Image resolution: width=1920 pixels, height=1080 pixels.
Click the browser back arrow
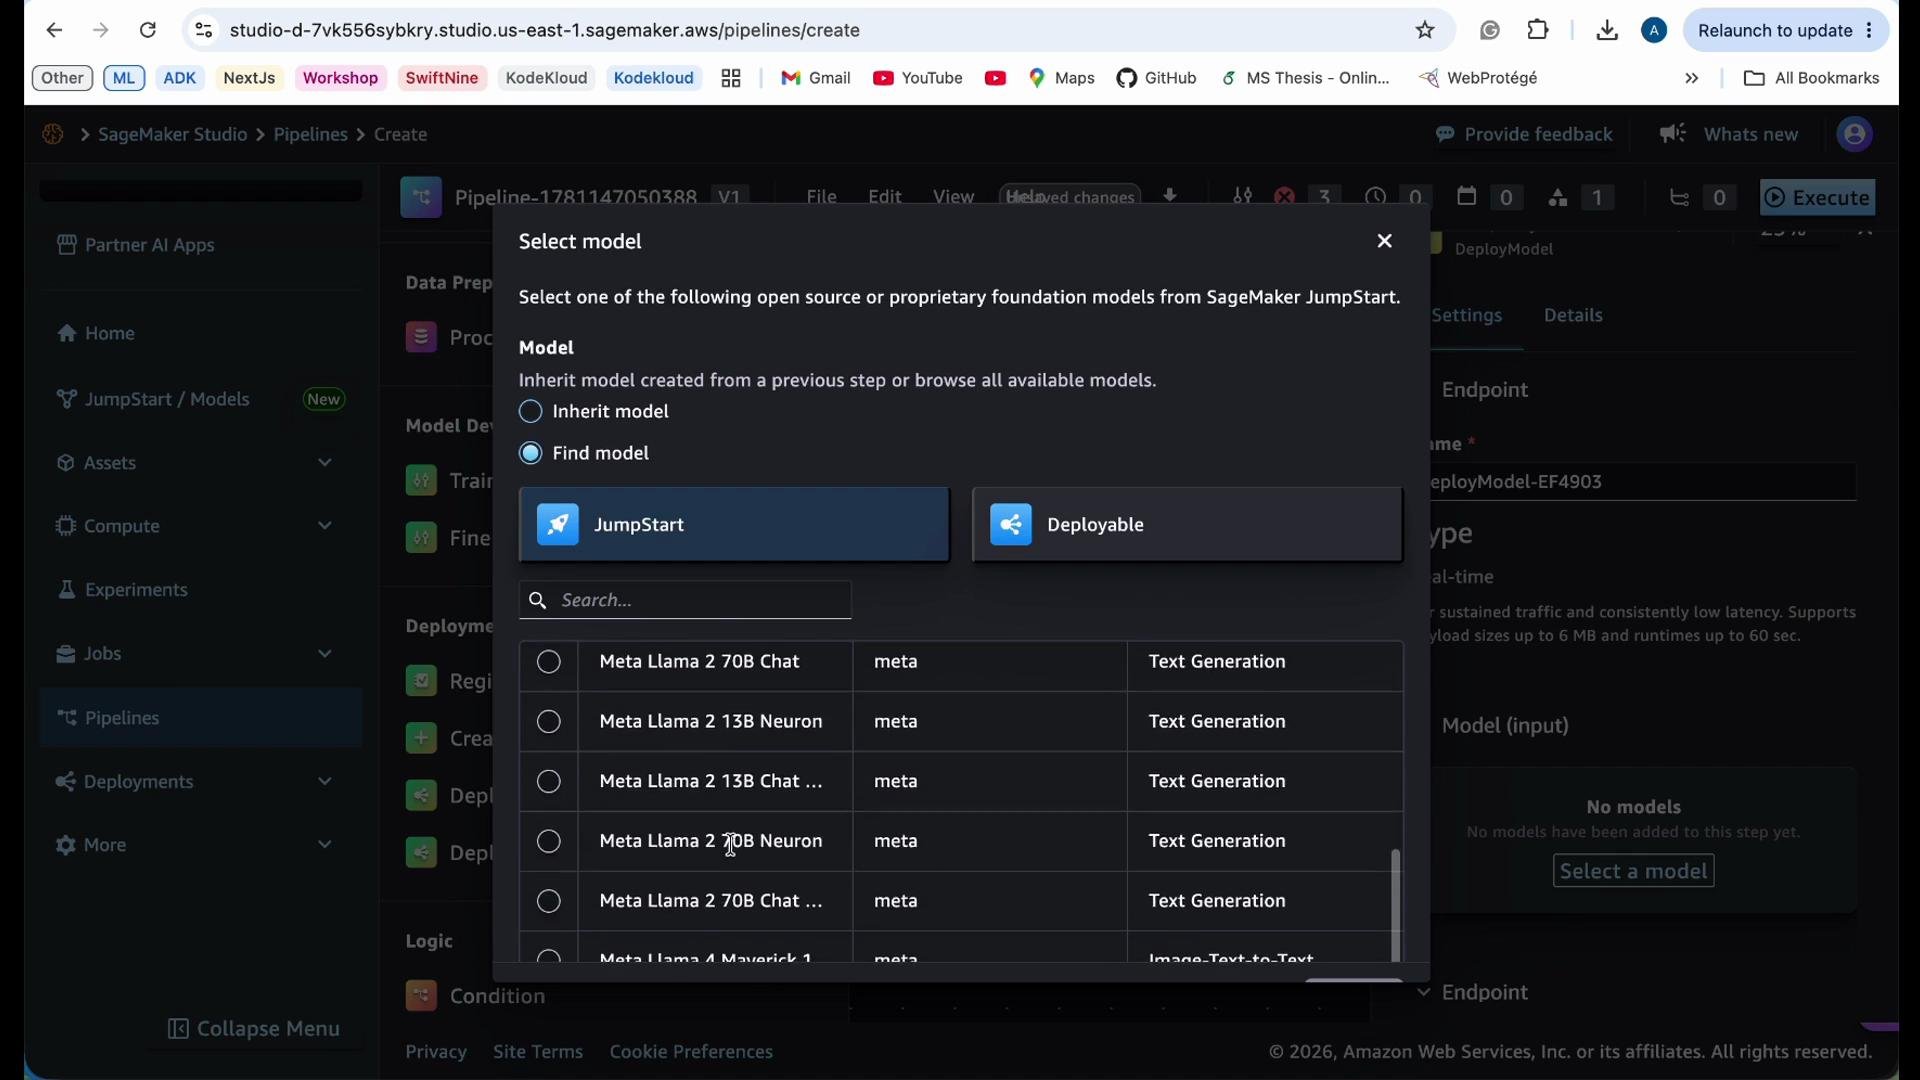(54, 31)
